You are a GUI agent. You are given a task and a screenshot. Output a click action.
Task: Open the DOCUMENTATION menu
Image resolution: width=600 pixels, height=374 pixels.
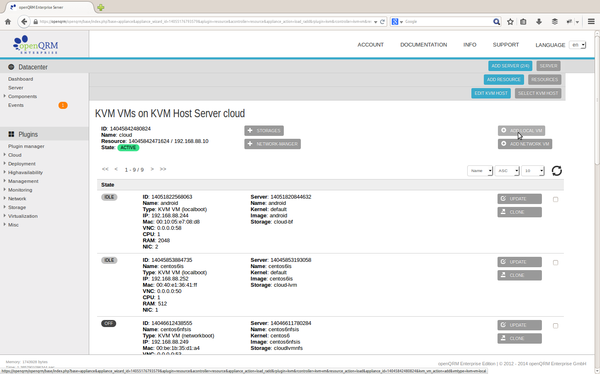424,45
